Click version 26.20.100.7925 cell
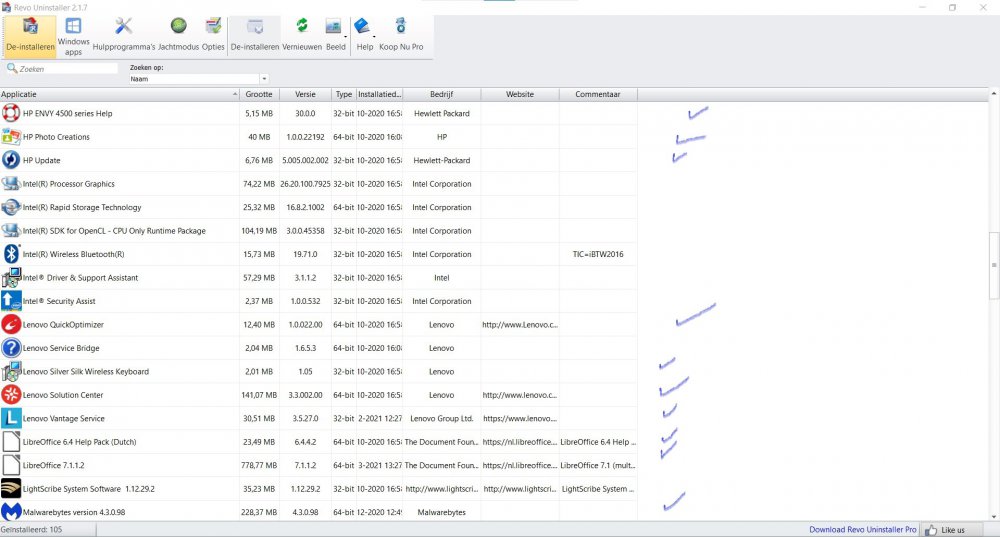Screen dimensions: 1000x537 (x=305, y=184)
